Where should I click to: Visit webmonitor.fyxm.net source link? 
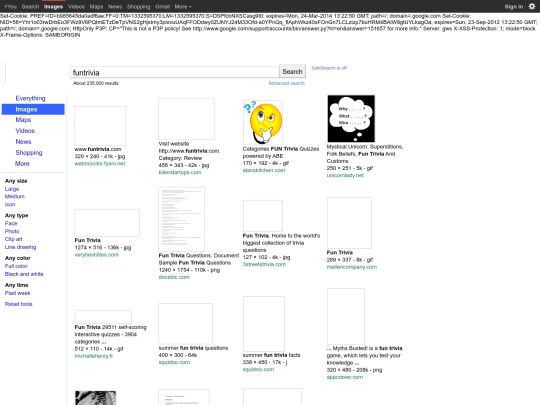point(100,164)
